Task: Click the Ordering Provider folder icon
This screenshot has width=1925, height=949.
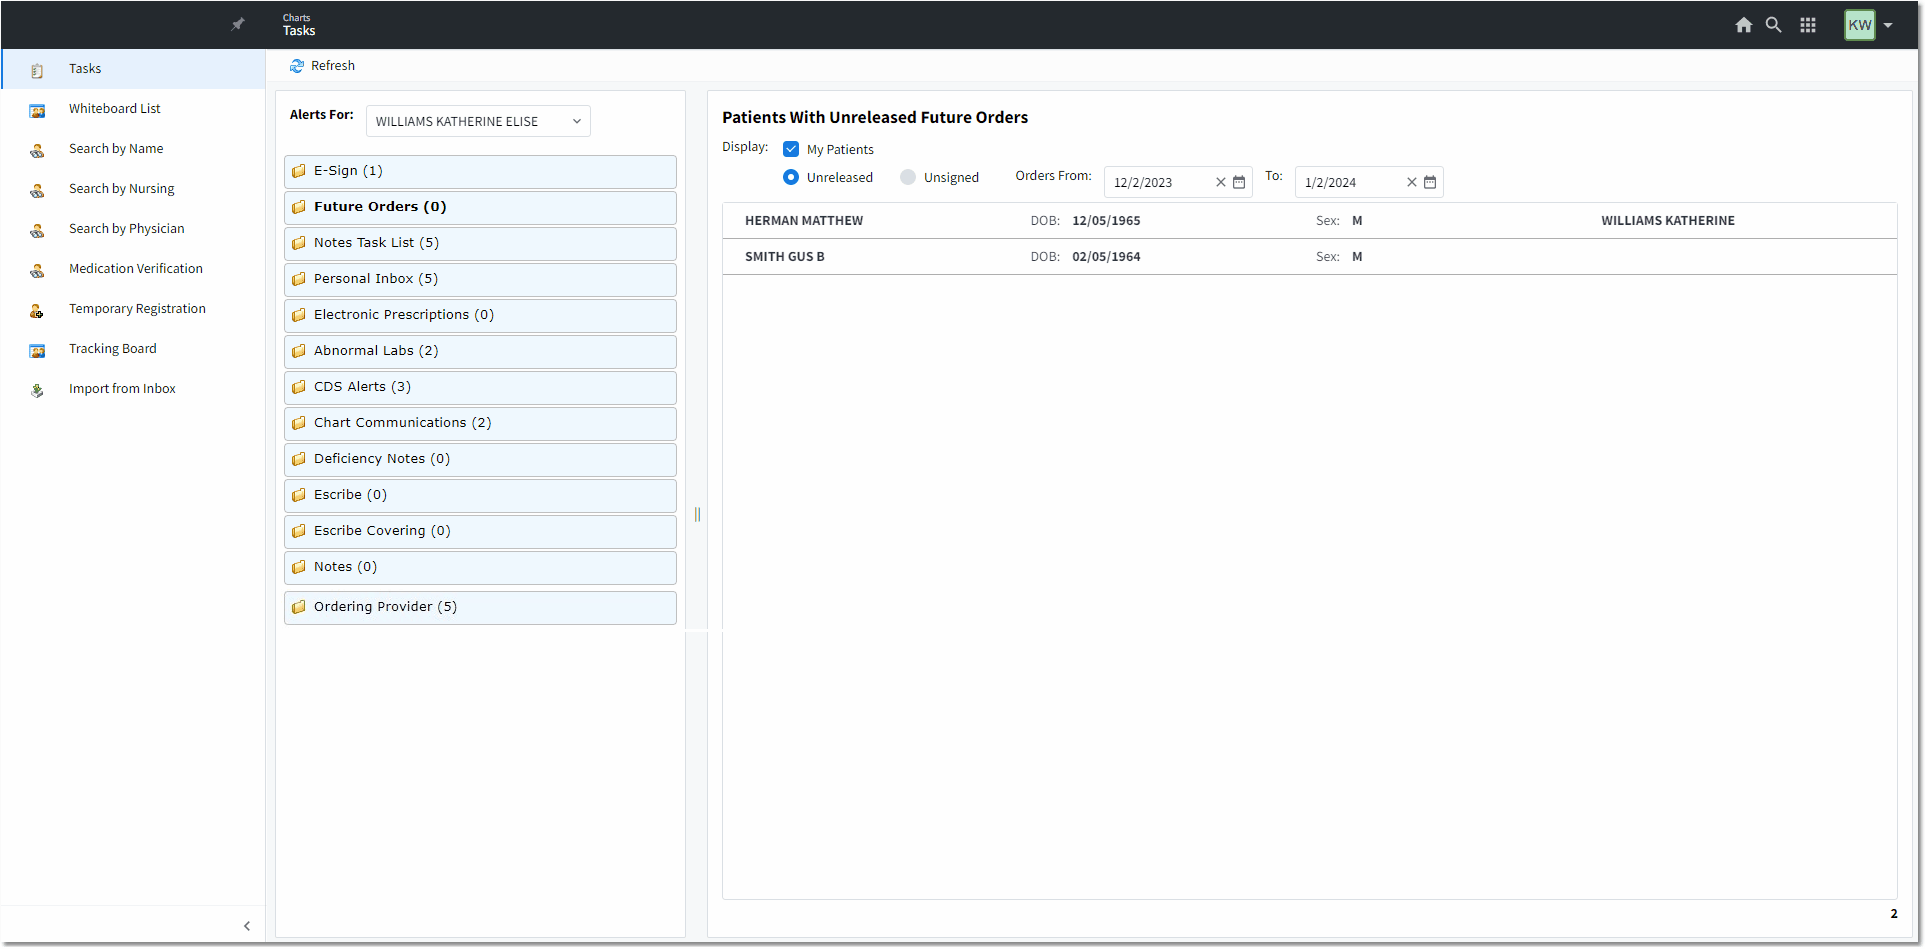Action: (299, 607)
